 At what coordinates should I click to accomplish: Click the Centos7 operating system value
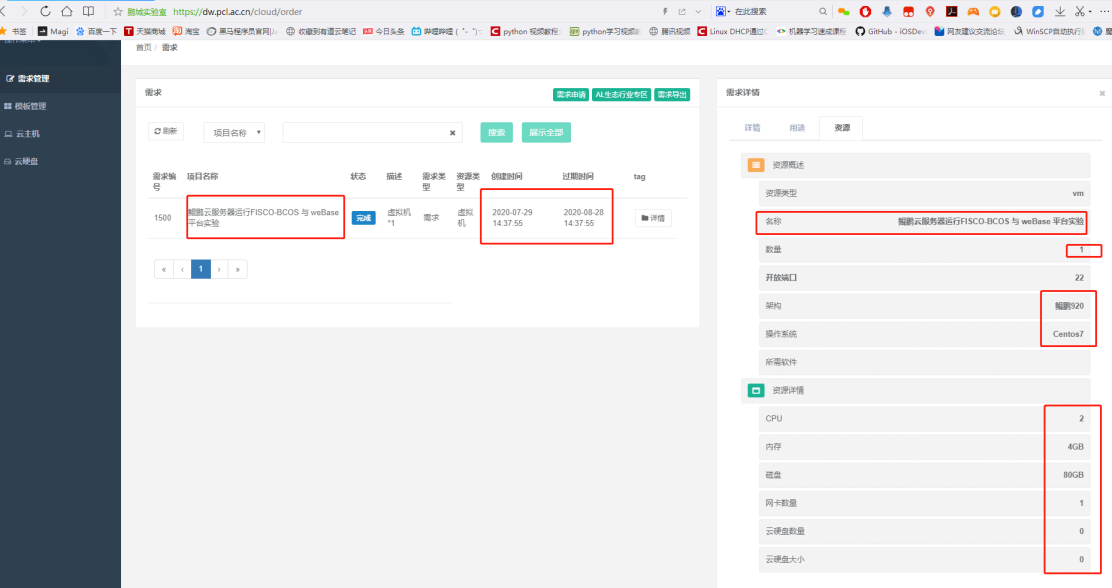[1068, 334]
